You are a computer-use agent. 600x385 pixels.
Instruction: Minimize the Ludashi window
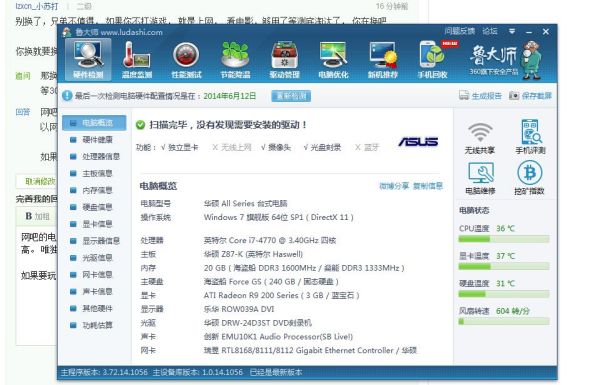pyautogui.click(x=529, y=32)
